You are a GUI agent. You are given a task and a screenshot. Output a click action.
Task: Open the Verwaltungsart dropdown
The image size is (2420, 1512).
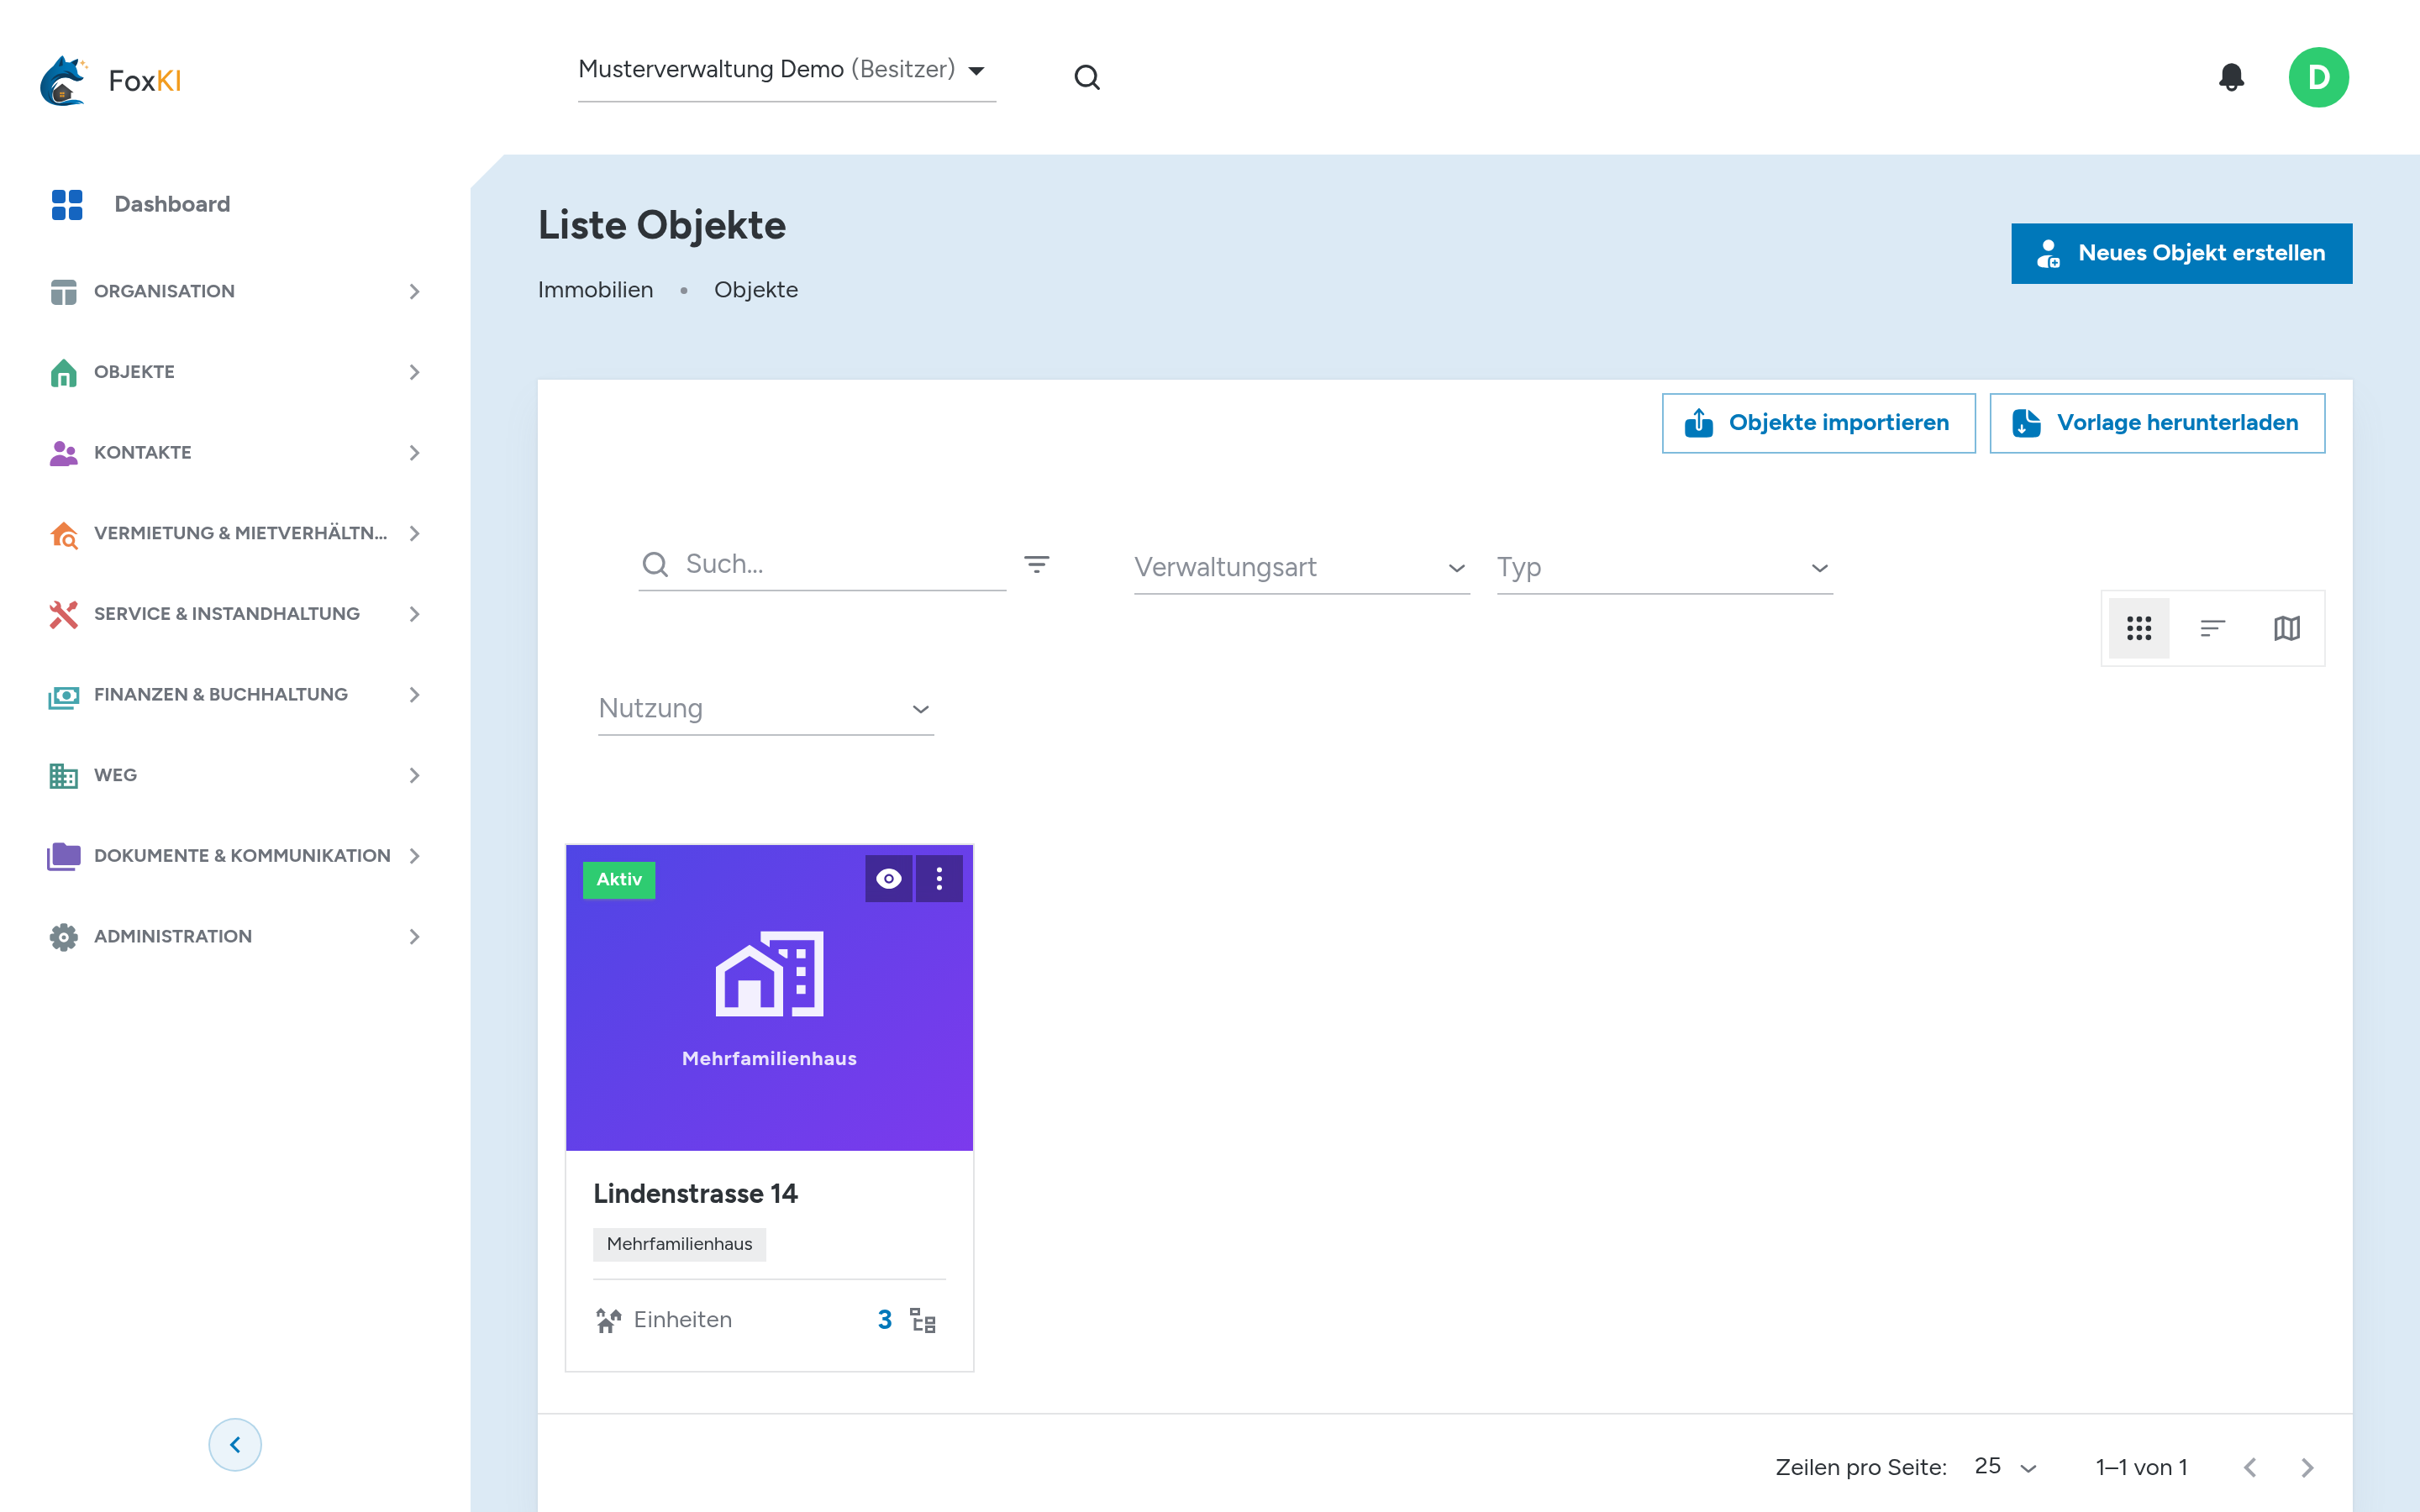point(1301,567)
